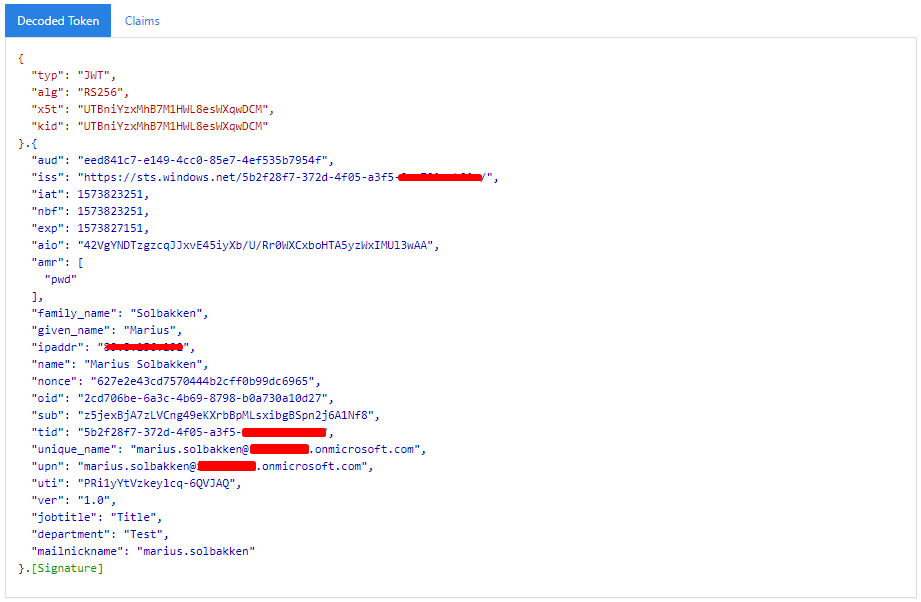921x602 pixels.
Task: Click the "iss" sts.windows.net URL
Action: (240, 177)
